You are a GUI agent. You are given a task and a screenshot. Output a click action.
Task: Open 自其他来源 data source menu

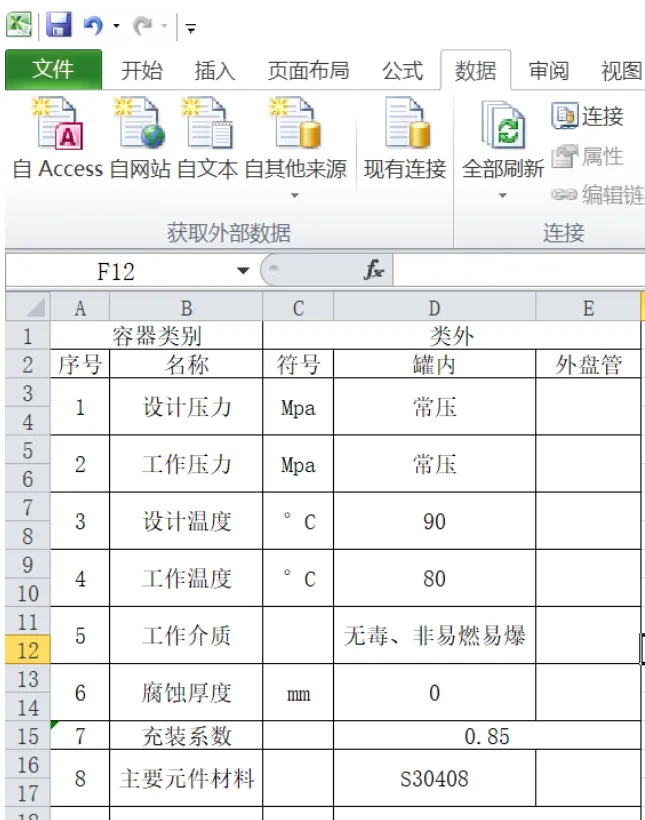295,146
